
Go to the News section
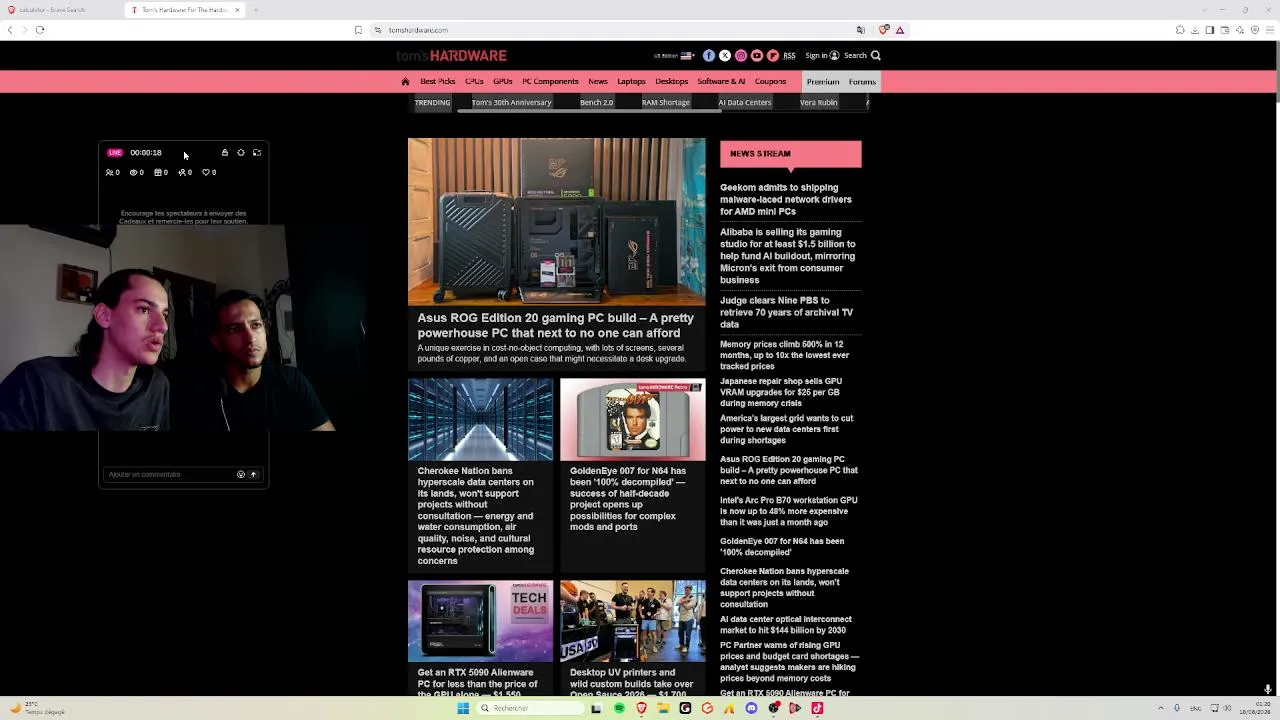[598, 82]
